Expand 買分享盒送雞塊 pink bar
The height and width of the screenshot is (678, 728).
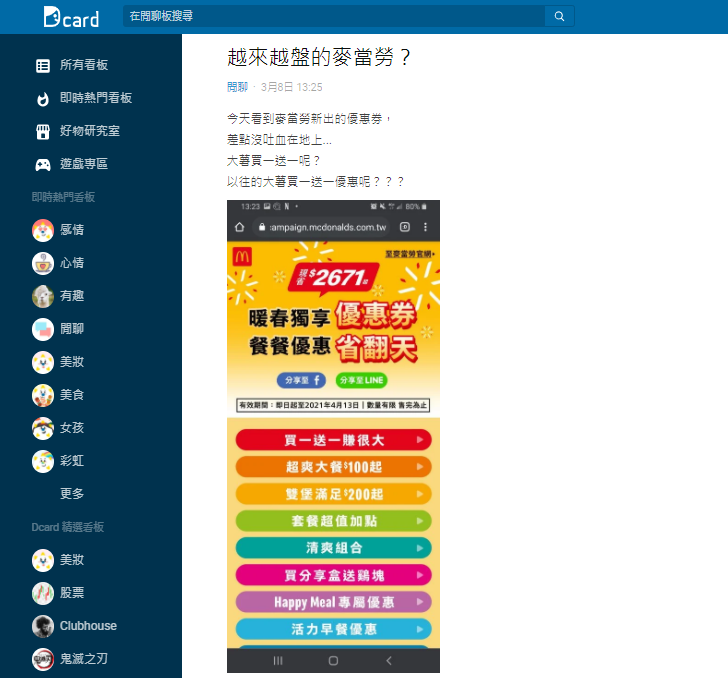(333, 575)
